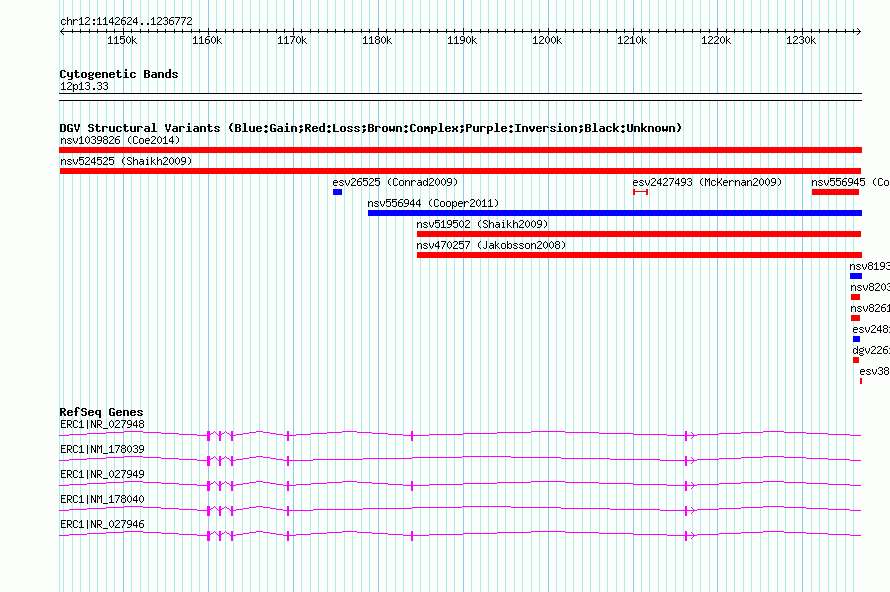890x592 pixels.
Task: Click the red loss bar for nsv519502
Action: (639, 234)
